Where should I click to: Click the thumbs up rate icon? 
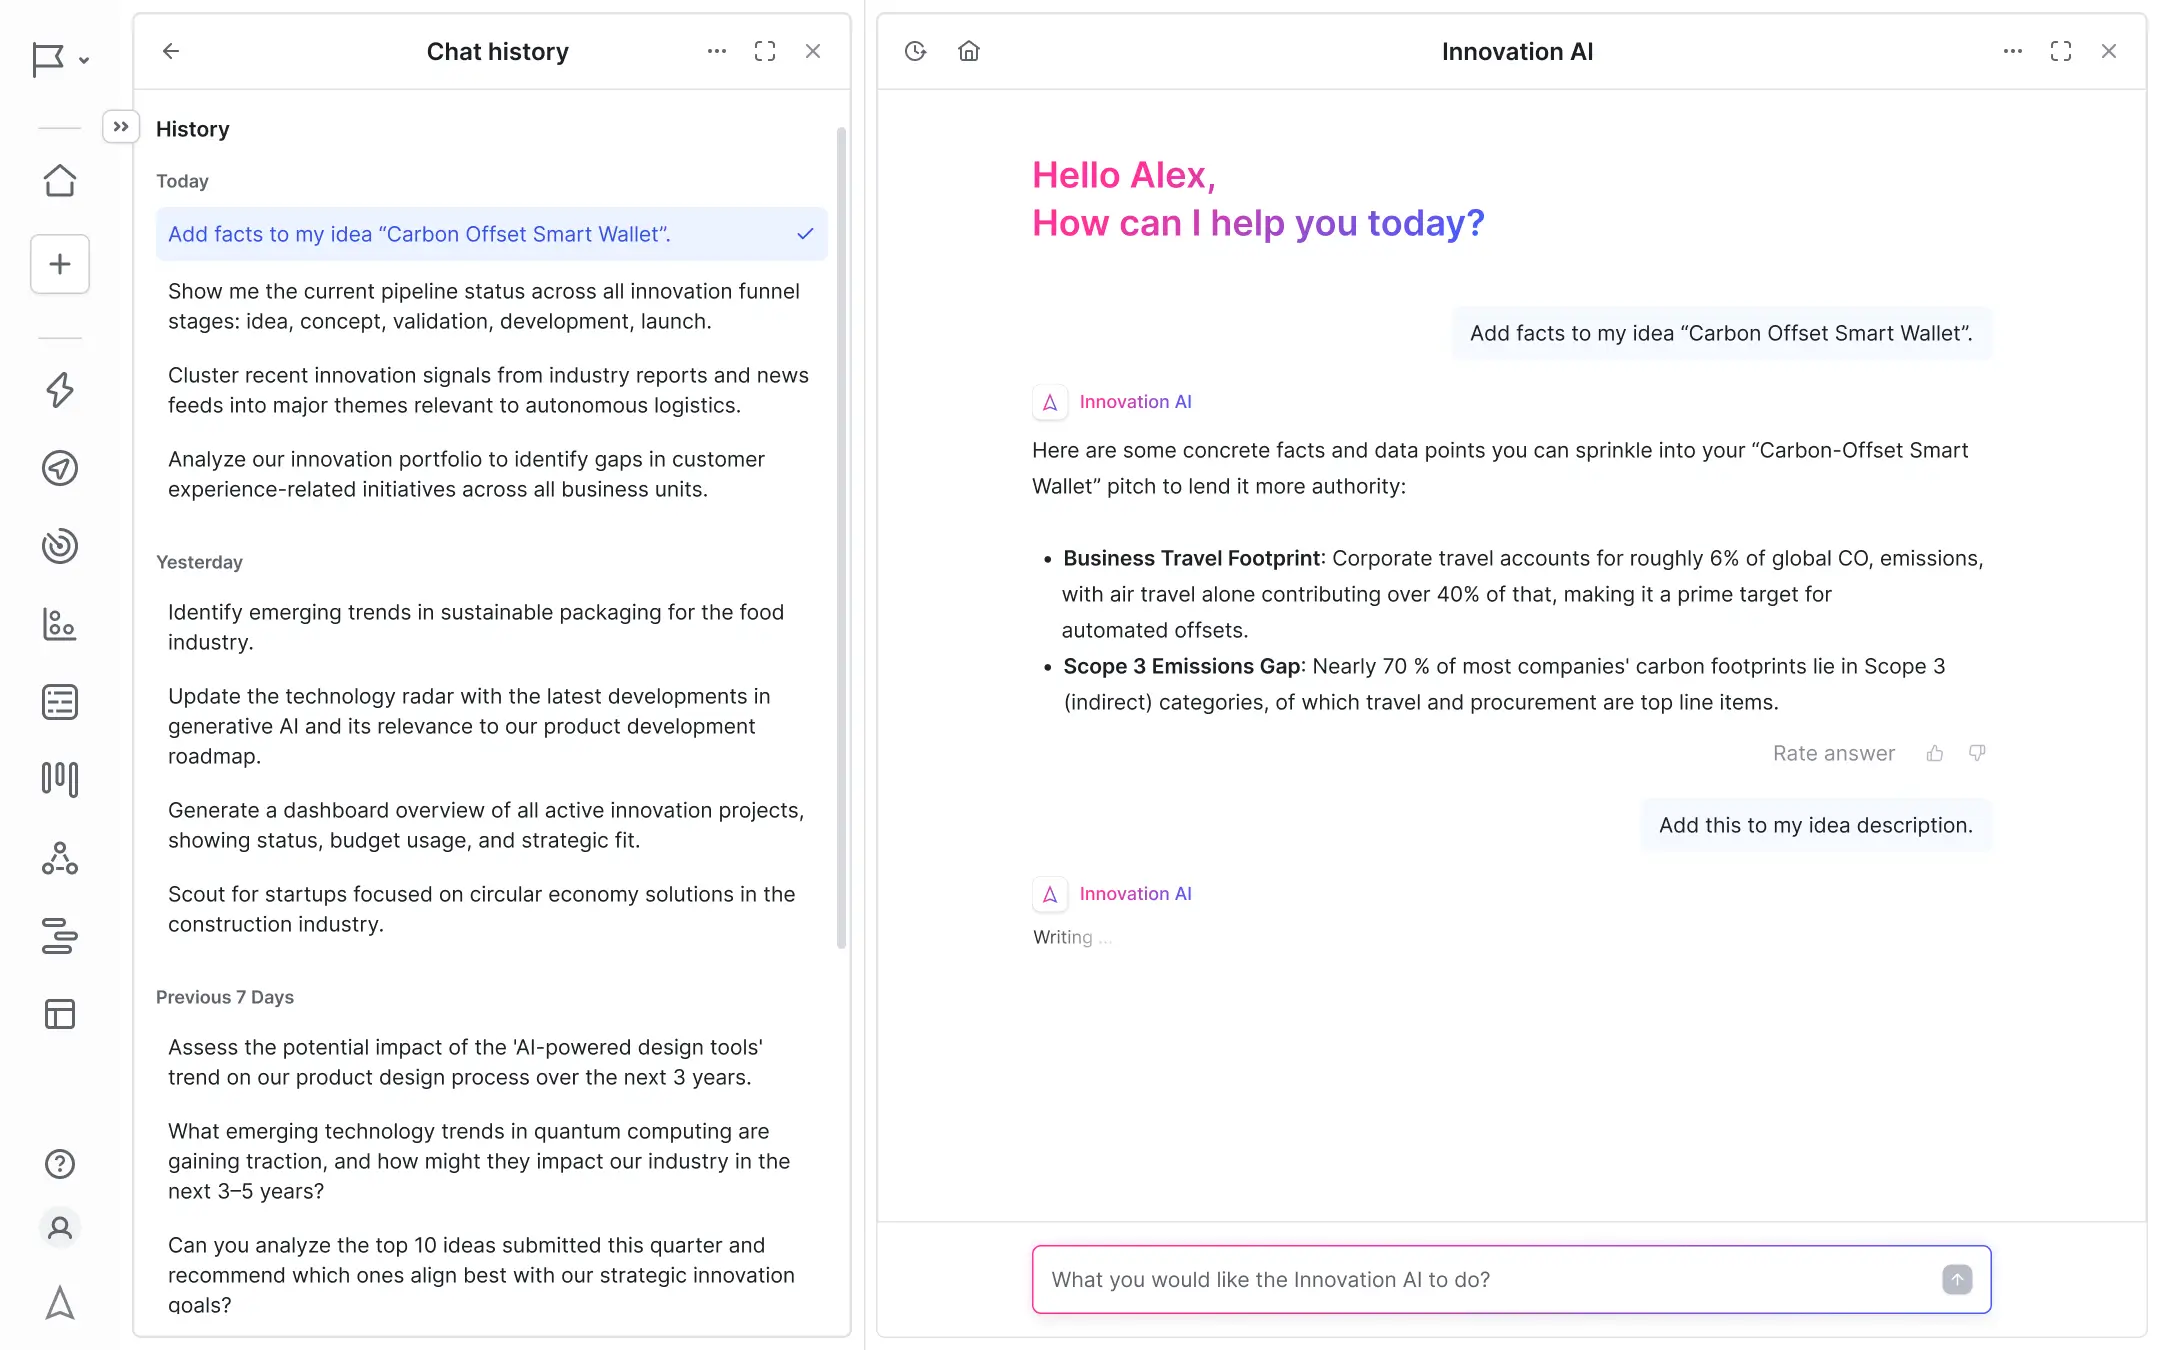[x=1935, y=753]
